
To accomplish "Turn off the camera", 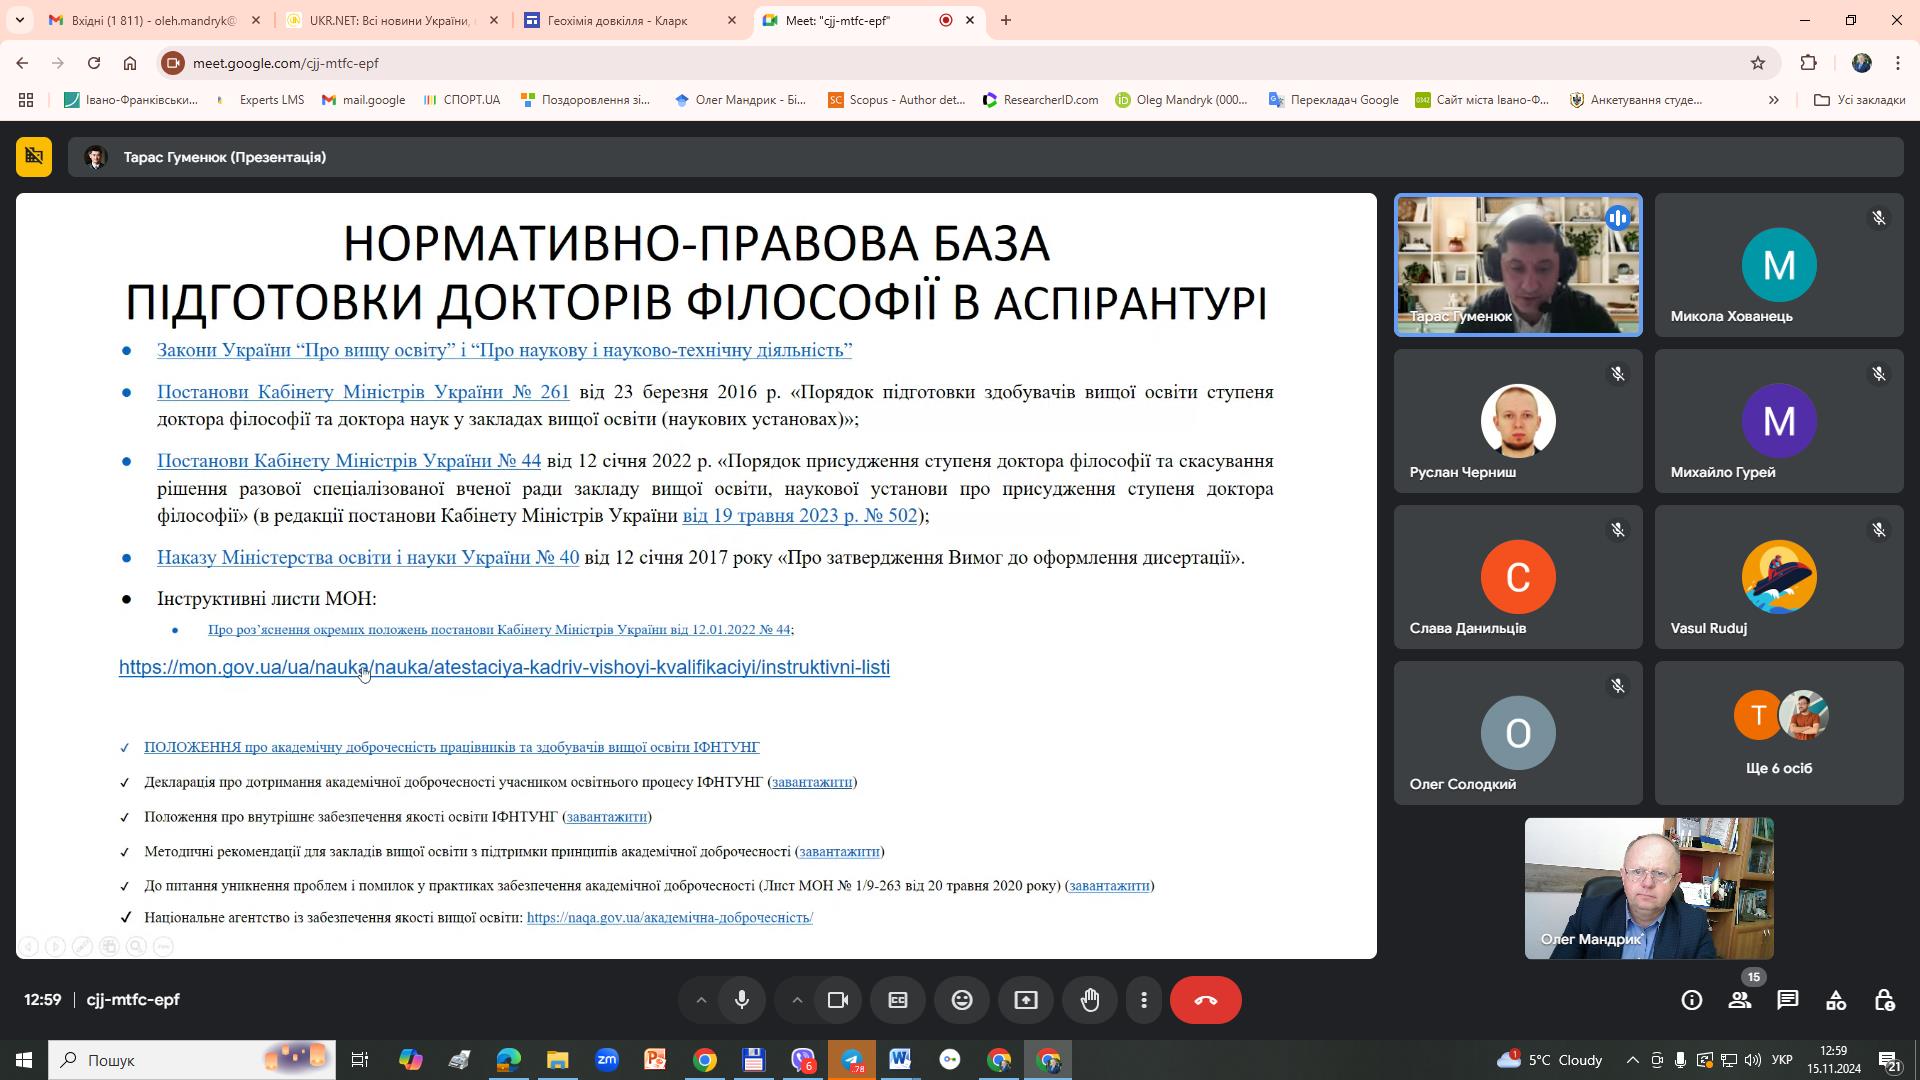I will tap(838, 999).
